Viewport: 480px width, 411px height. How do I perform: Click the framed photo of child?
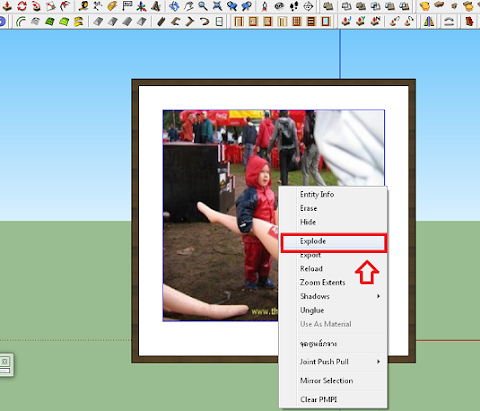[220, 215]
